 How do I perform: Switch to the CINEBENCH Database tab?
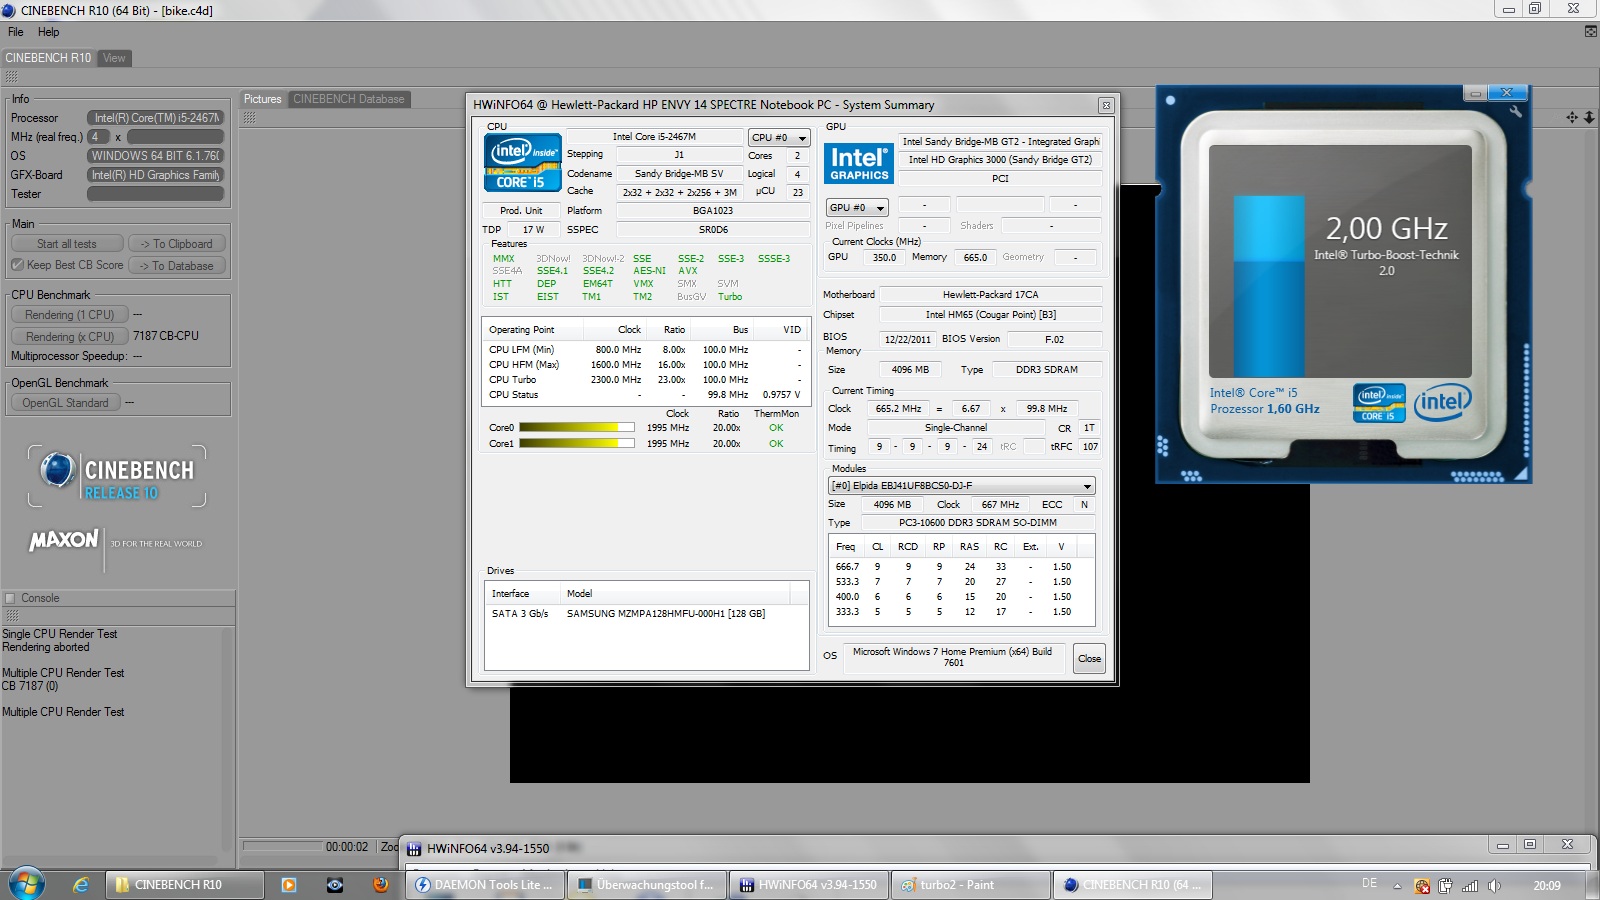[x=348, y=99]
